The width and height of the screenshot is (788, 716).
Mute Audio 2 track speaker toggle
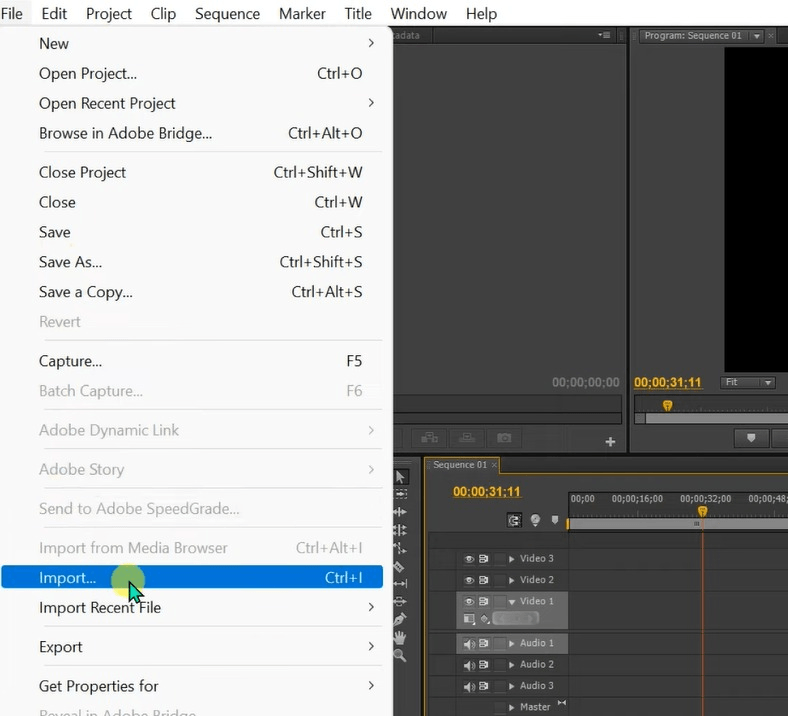(469, 665)
